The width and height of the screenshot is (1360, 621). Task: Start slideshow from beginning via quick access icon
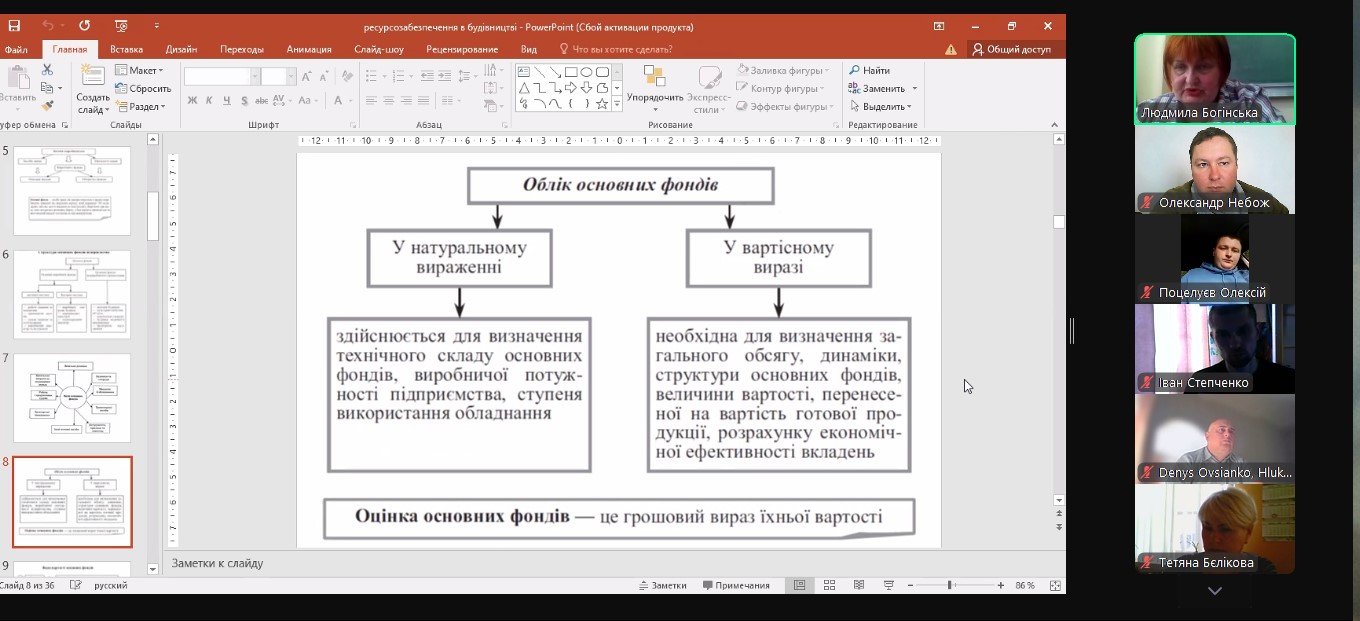121,26
